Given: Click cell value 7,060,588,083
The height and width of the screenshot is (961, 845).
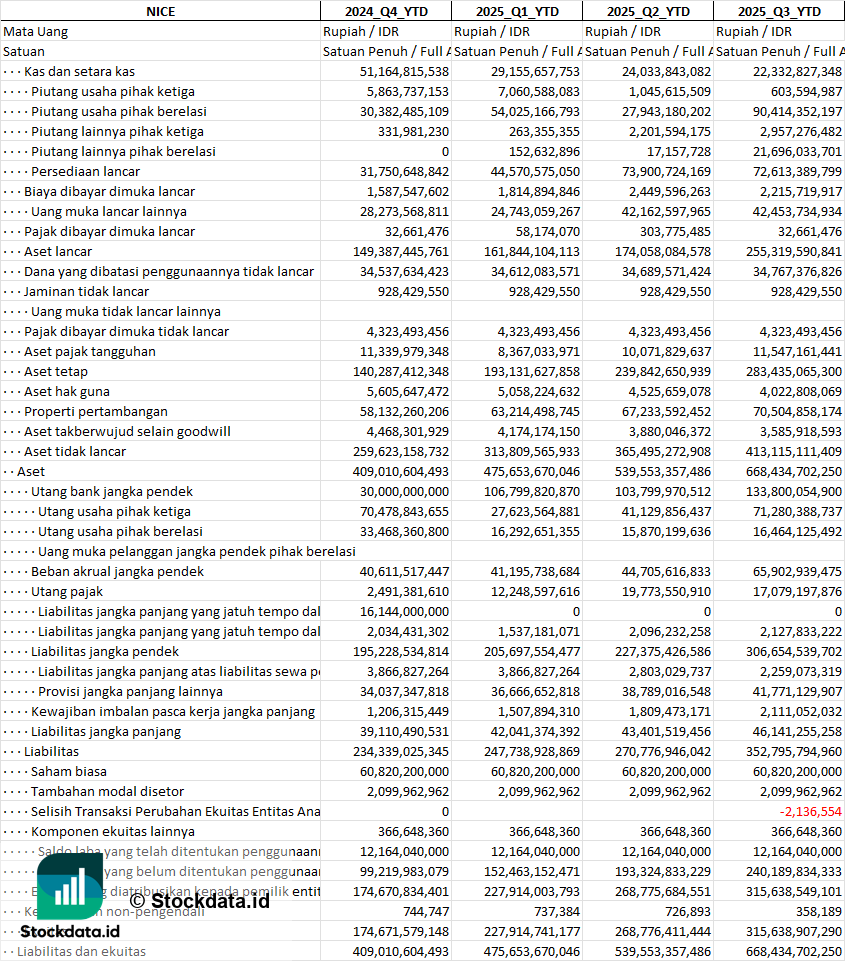Looking at the screenshot, I should [535, 92].
